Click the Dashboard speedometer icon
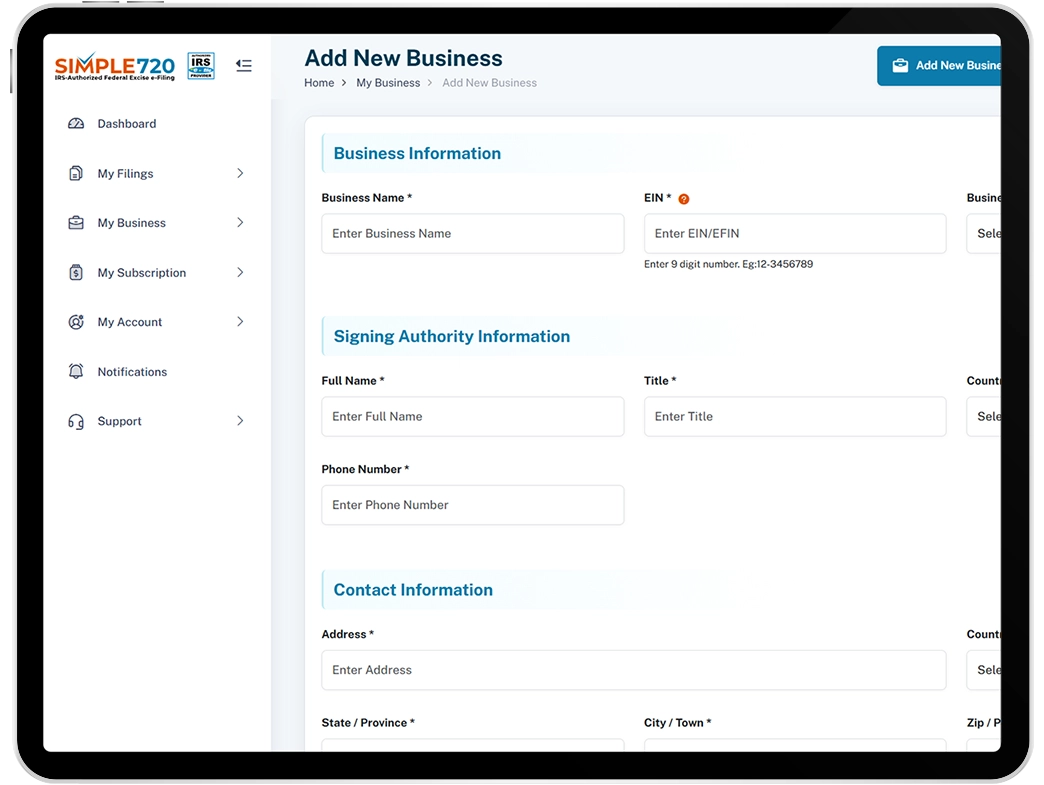 point(76,124)
